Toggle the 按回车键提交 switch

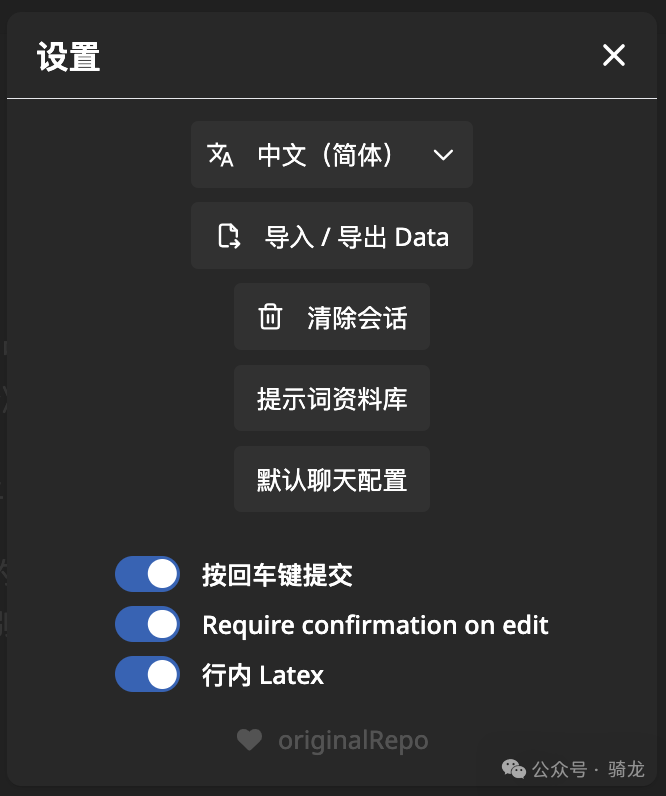click(147, 574)
